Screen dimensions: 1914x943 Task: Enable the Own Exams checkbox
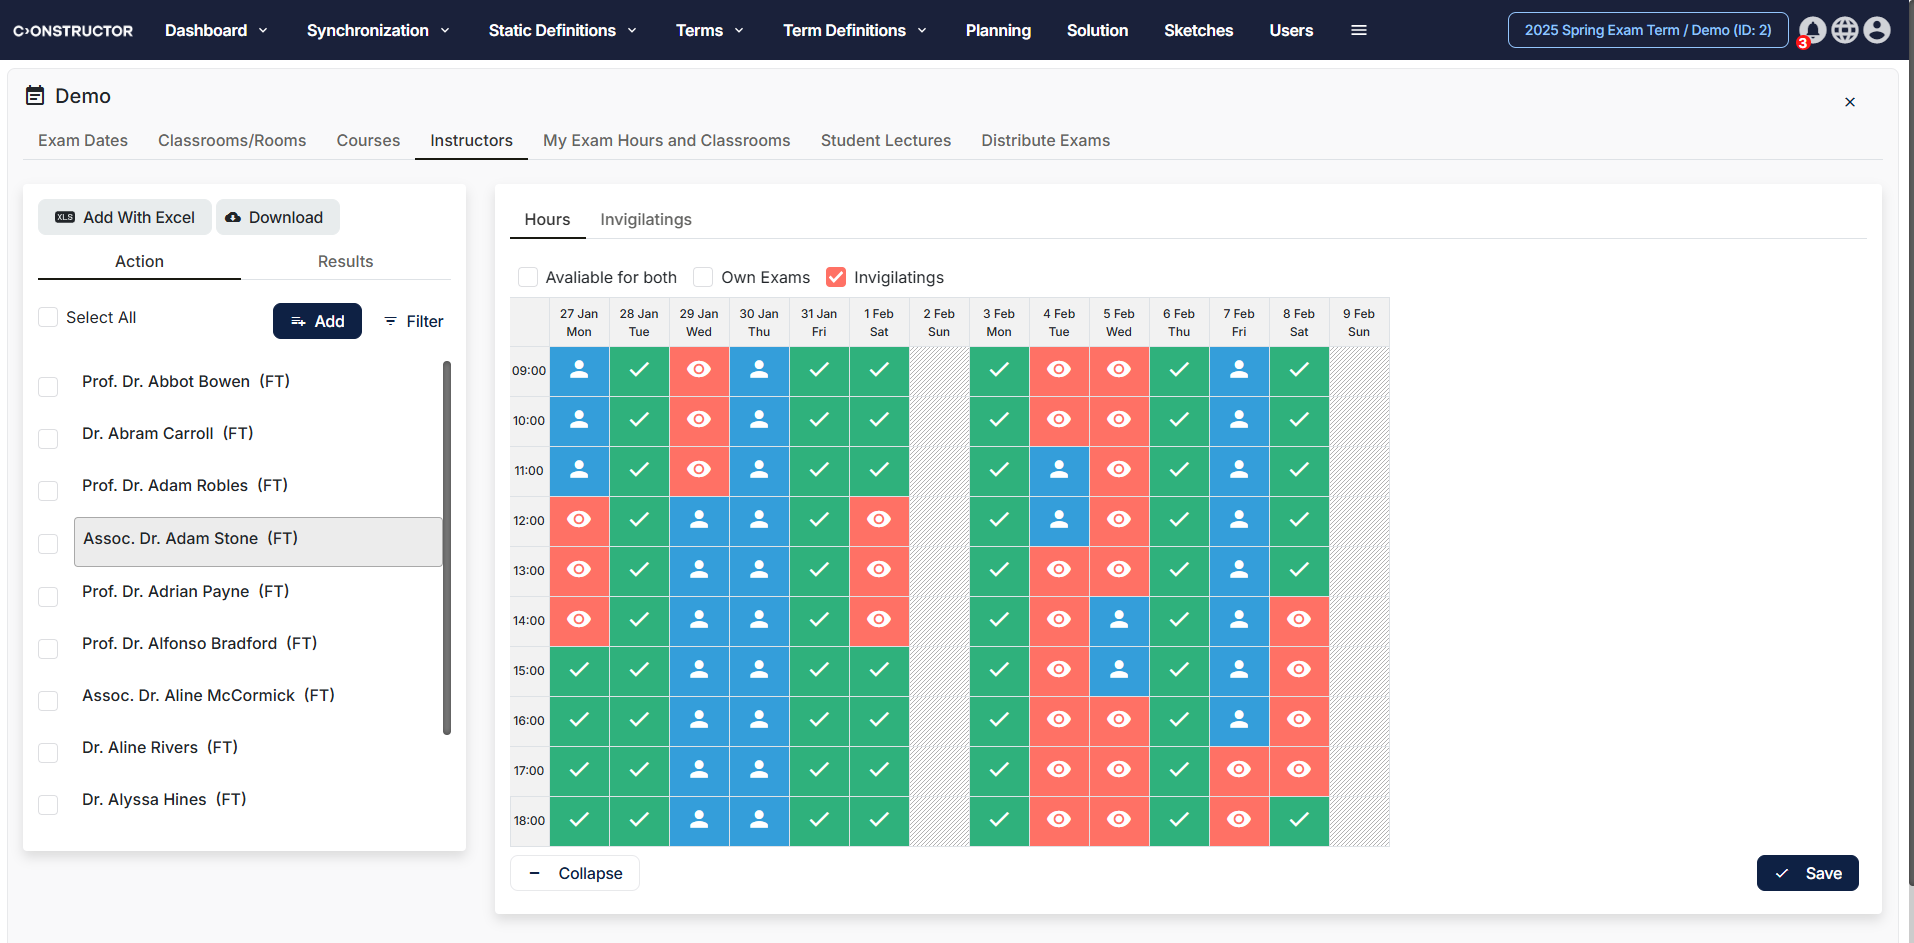(x=703, y=277)
